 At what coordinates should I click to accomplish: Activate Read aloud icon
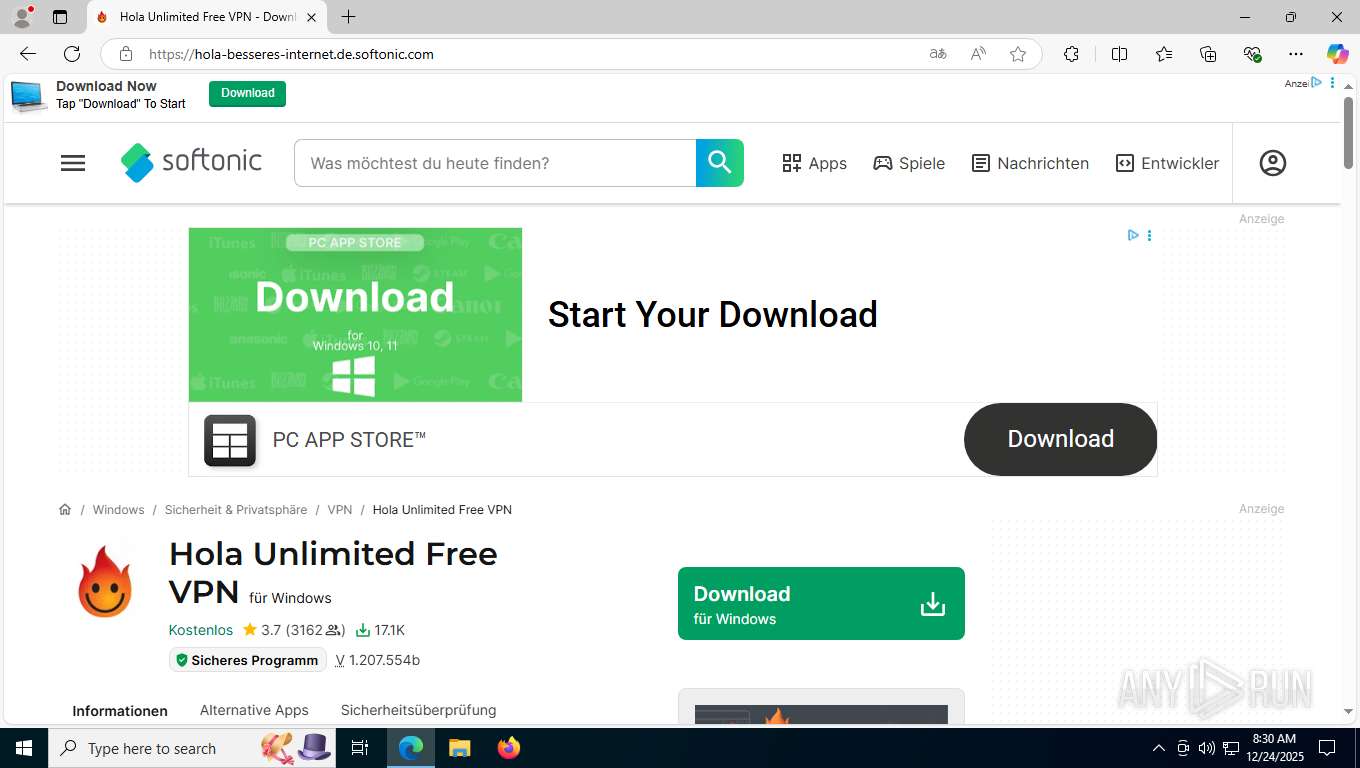pos(978,54)
